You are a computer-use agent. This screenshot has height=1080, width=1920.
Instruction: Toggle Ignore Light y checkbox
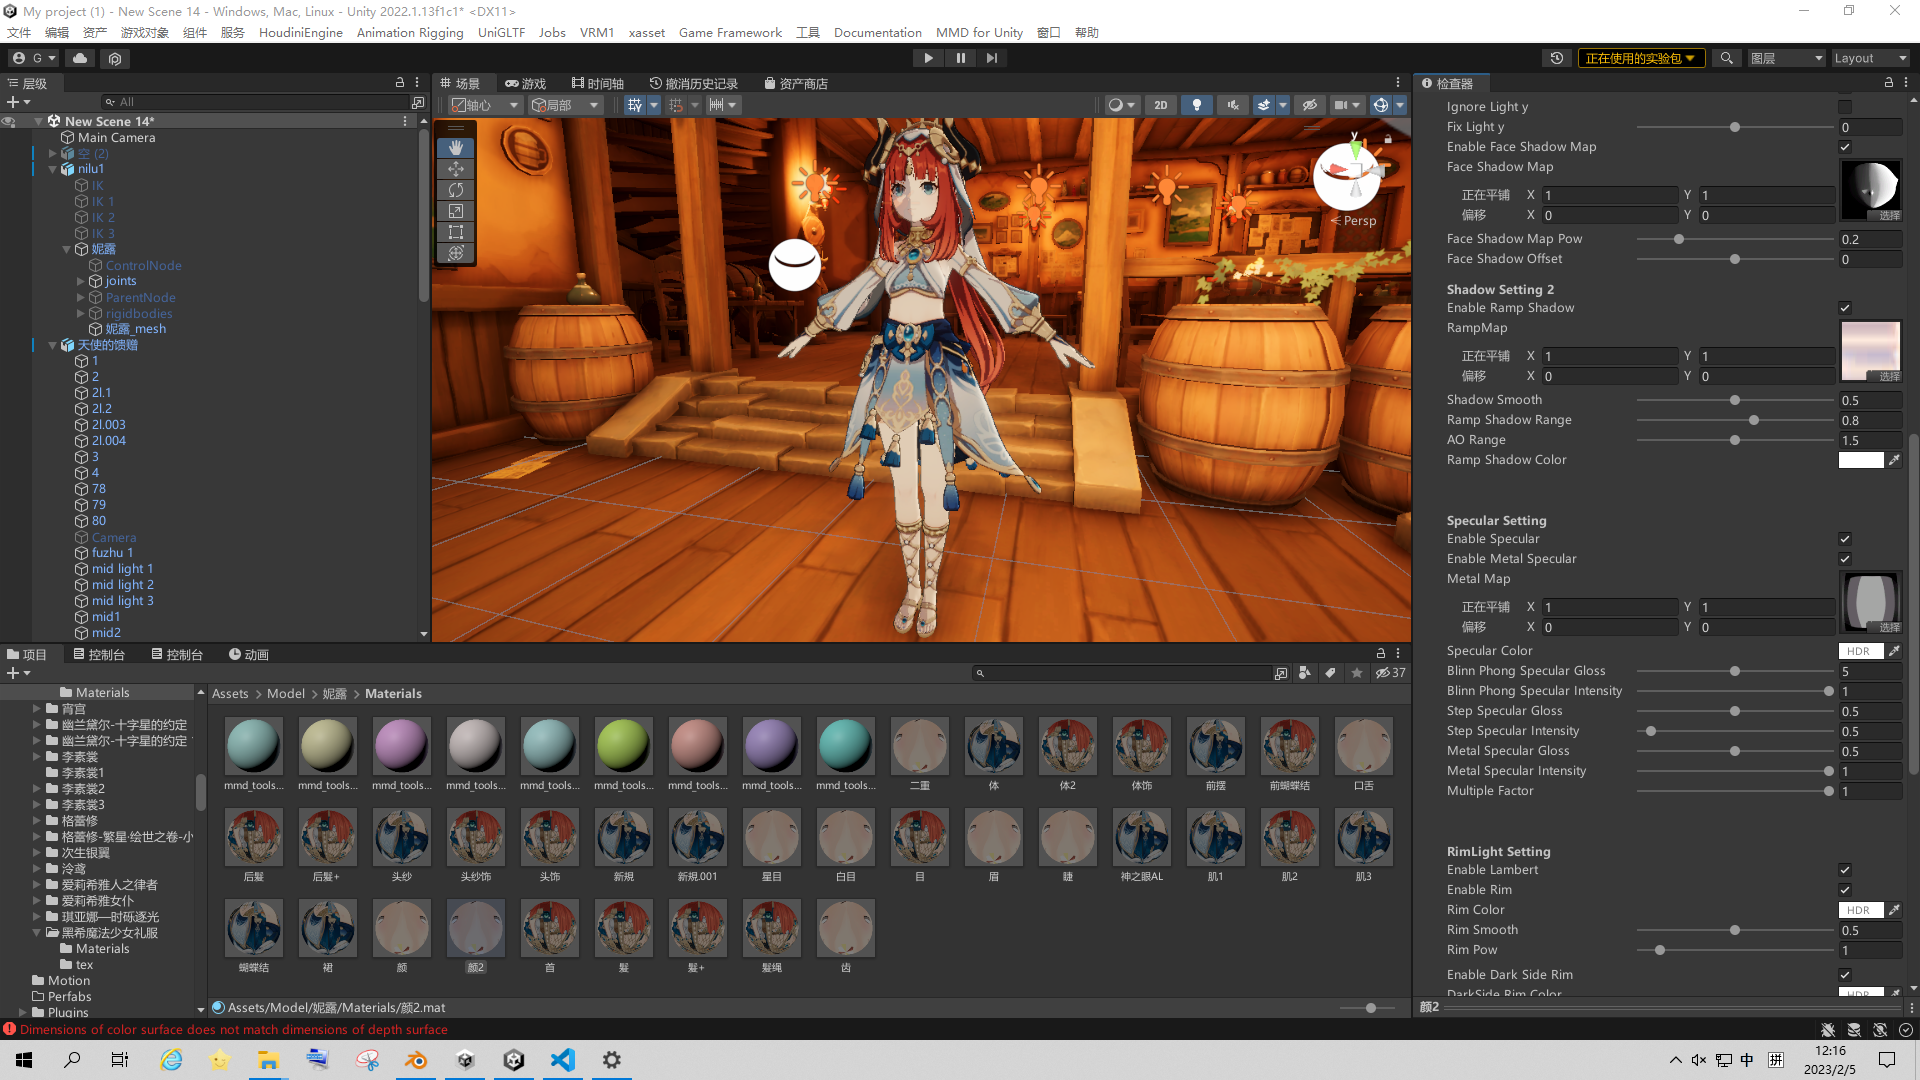click(1845, 107)
